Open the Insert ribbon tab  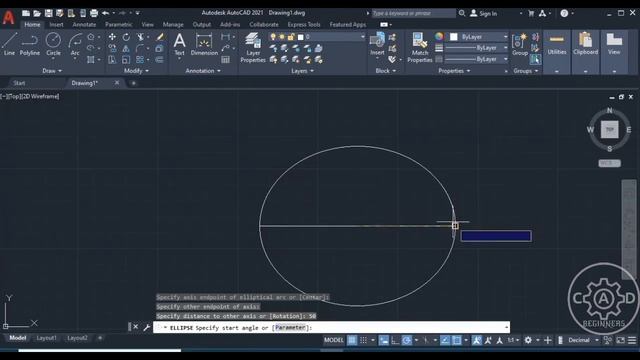coord(56,24)
